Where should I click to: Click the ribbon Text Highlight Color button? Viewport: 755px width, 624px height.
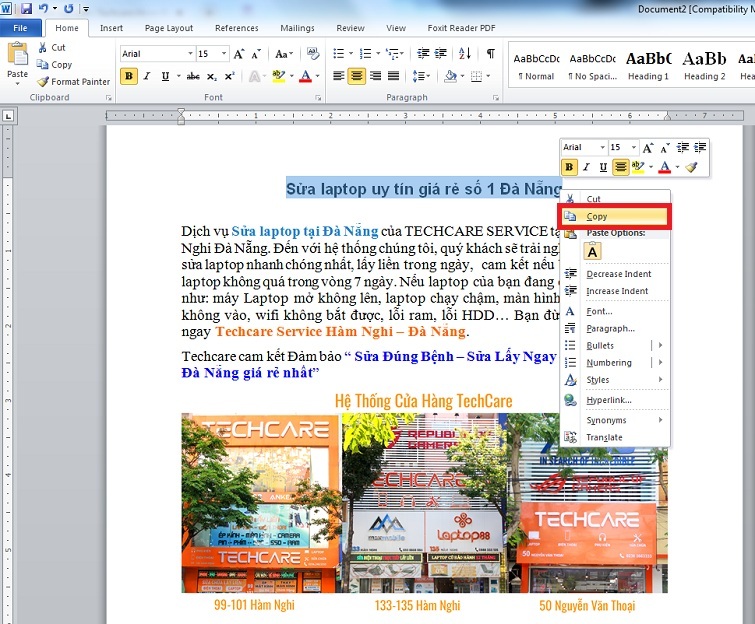pos(278,76)
